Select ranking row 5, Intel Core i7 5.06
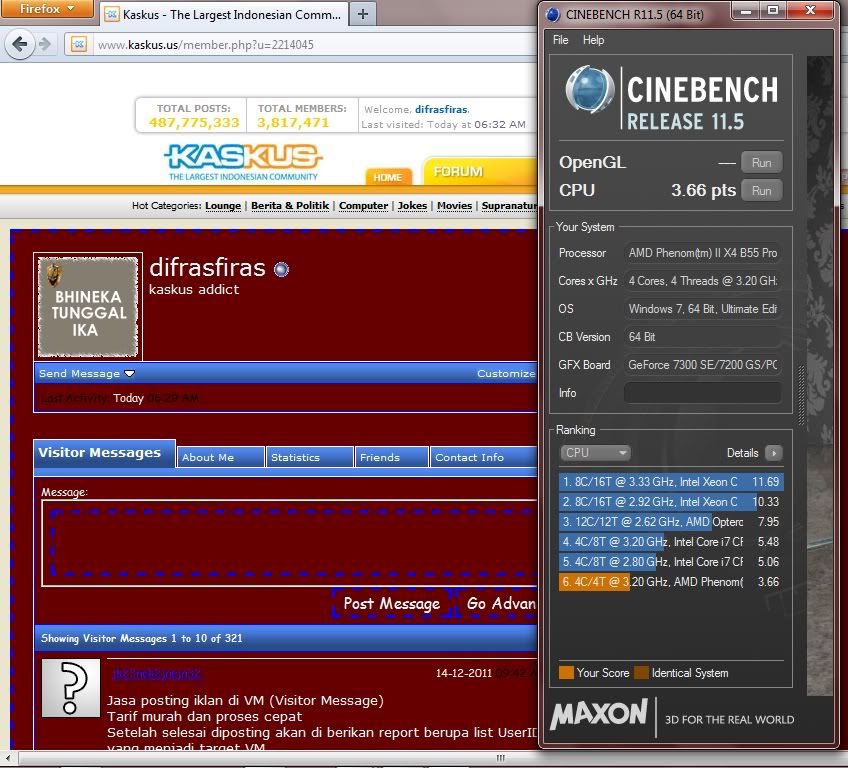 (671, 561)
